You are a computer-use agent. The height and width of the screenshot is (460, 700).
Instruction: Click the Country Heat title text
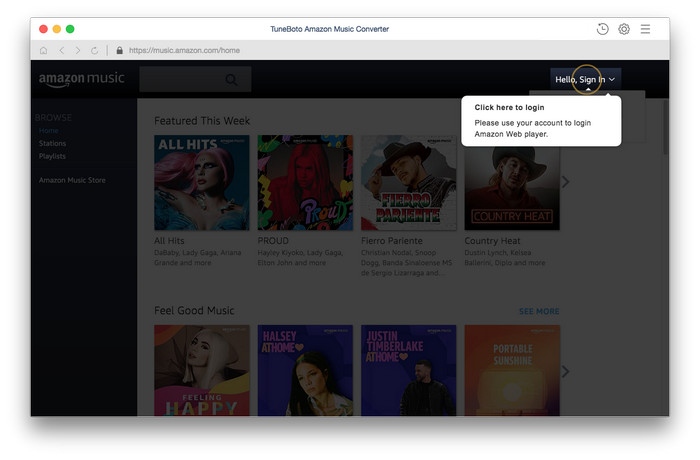(492, 241)
